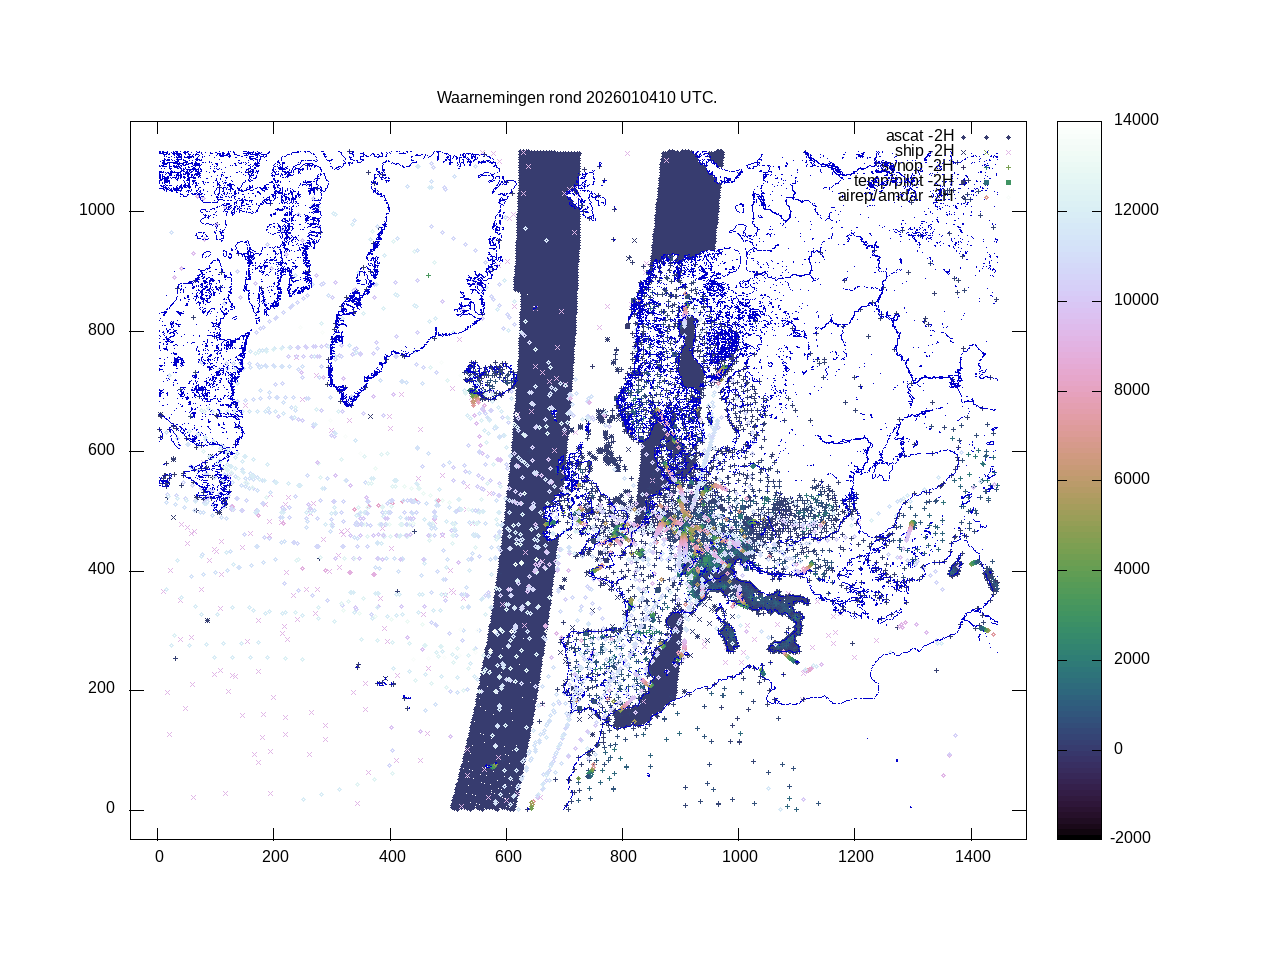The image size is (1280, 960).
Task: Click the pink cross marker in ship legend row
Action: coord(1008,152)
